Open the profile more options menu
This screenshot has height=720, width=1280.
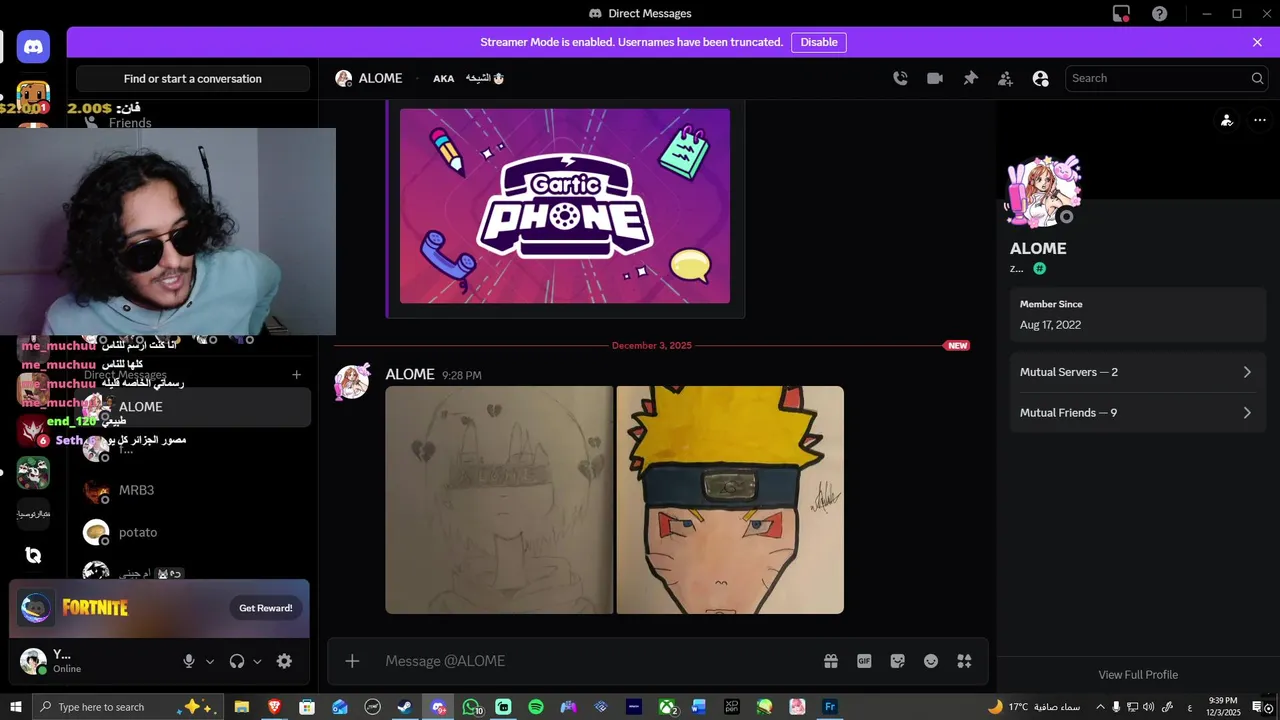pos(1260,120)
